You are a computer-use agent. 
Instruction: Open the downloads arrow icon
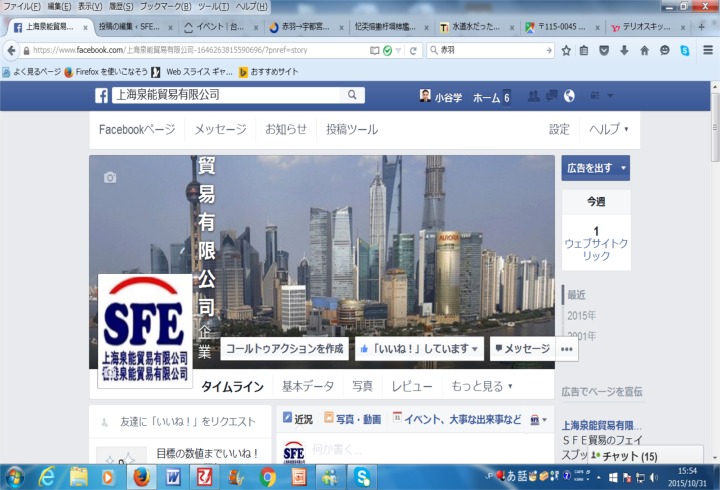pos(624,51)
